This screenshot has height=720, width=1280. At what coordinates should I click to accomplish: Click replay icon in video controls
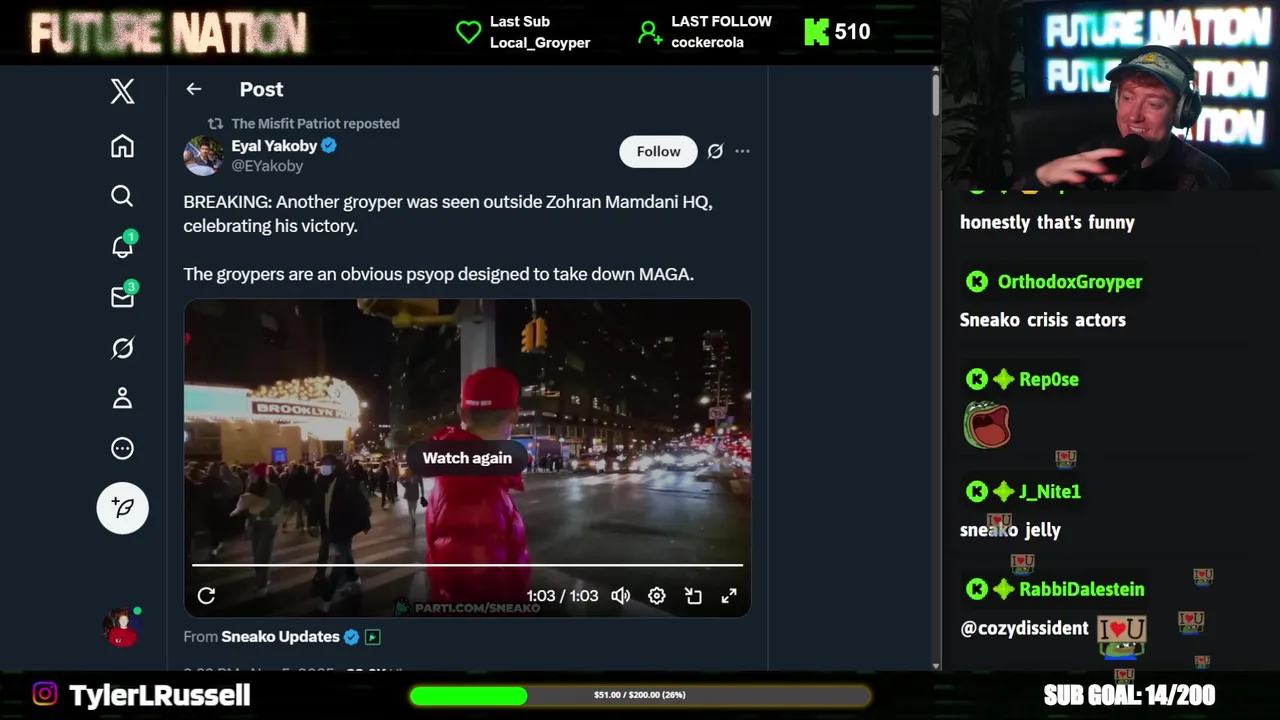[206, 596]
